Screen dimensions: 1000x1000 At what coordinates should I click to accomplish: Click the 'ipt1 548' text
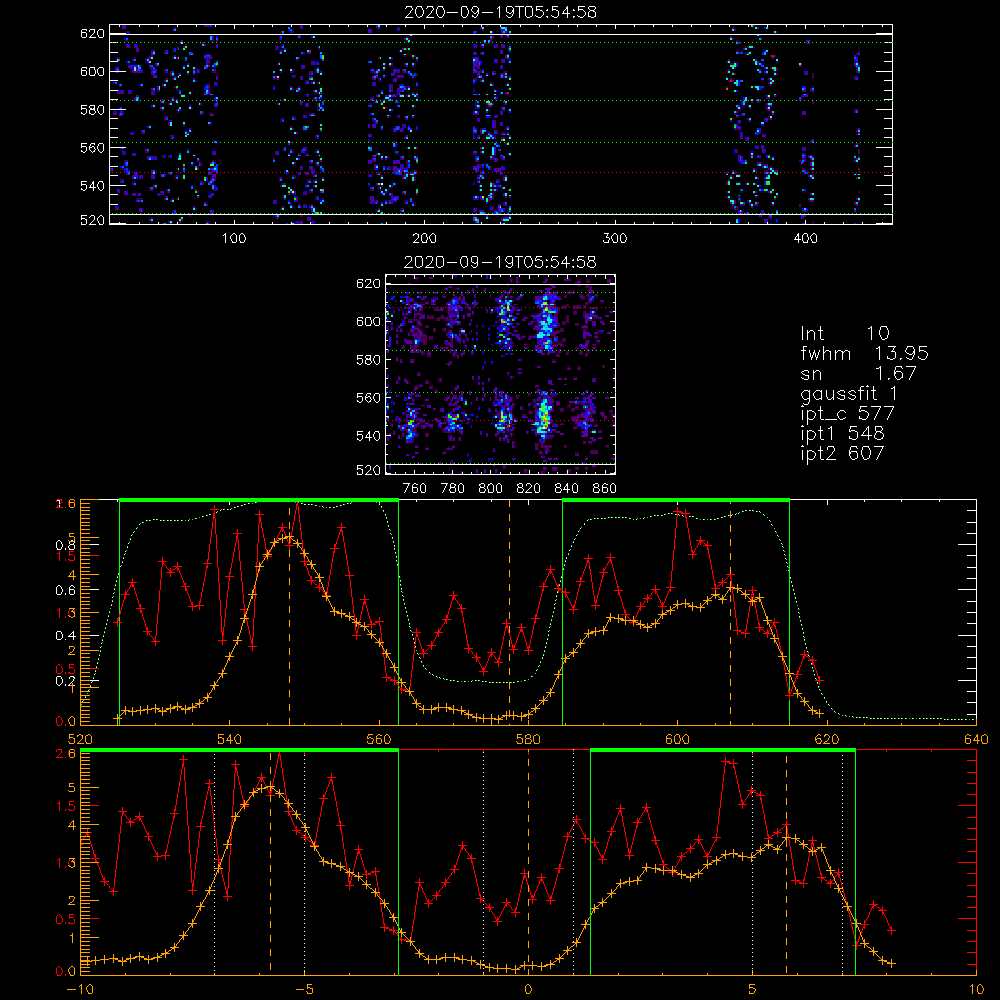[842, 434]
